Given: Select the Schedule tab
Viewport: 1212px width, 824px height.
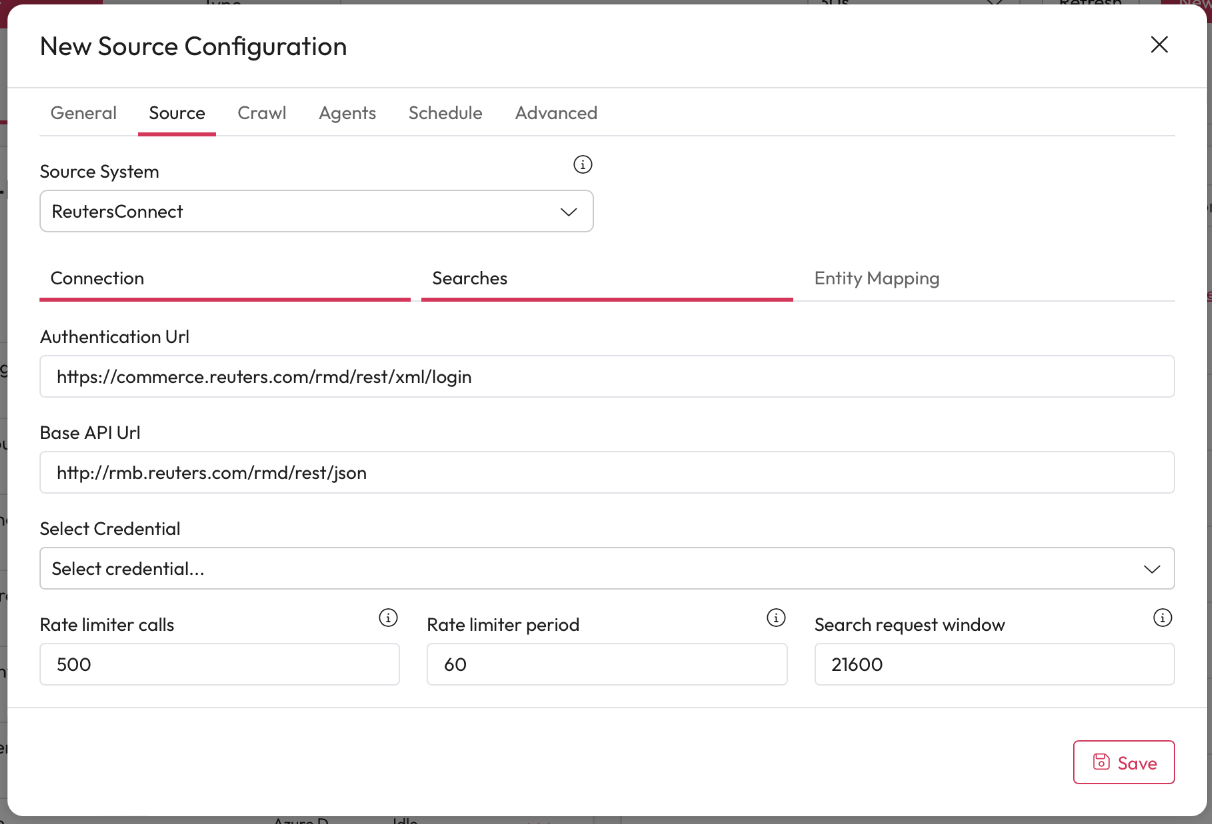Looking at the screenshot, I should 445,113.
